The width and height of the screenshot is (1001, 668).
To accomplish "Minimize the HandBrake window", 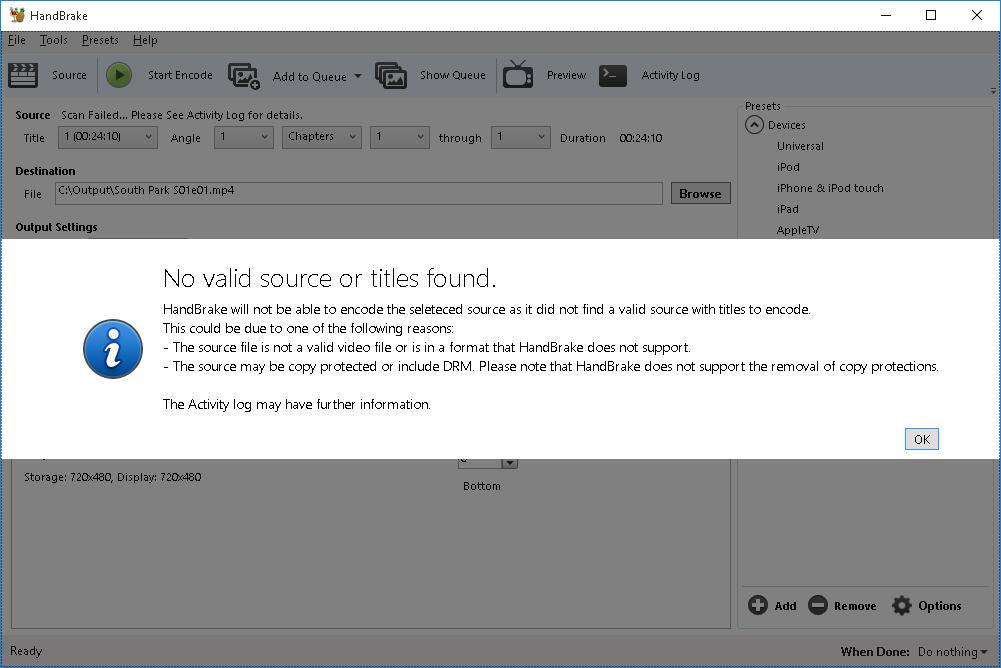I will pyautogui.click(x=885, y=15).
